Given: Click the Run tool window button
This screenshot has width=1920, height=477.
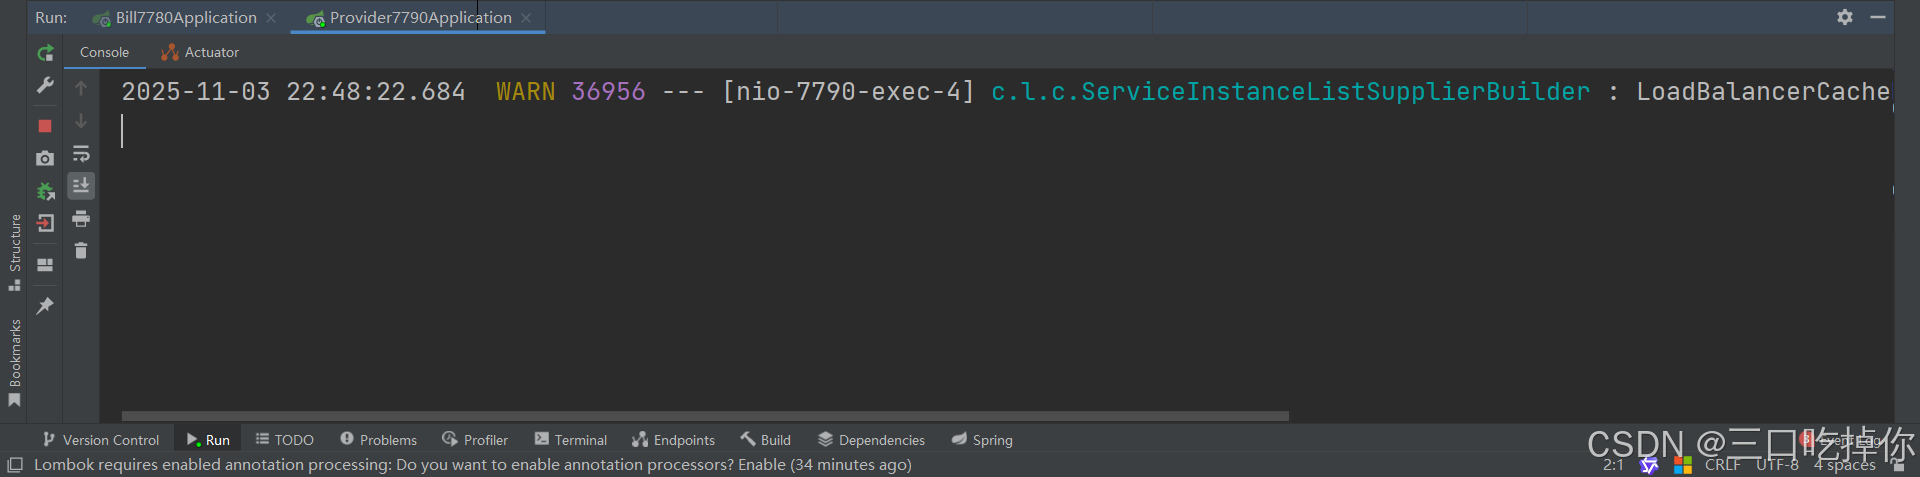Looking at the screenshot, I should coord(208,440).
